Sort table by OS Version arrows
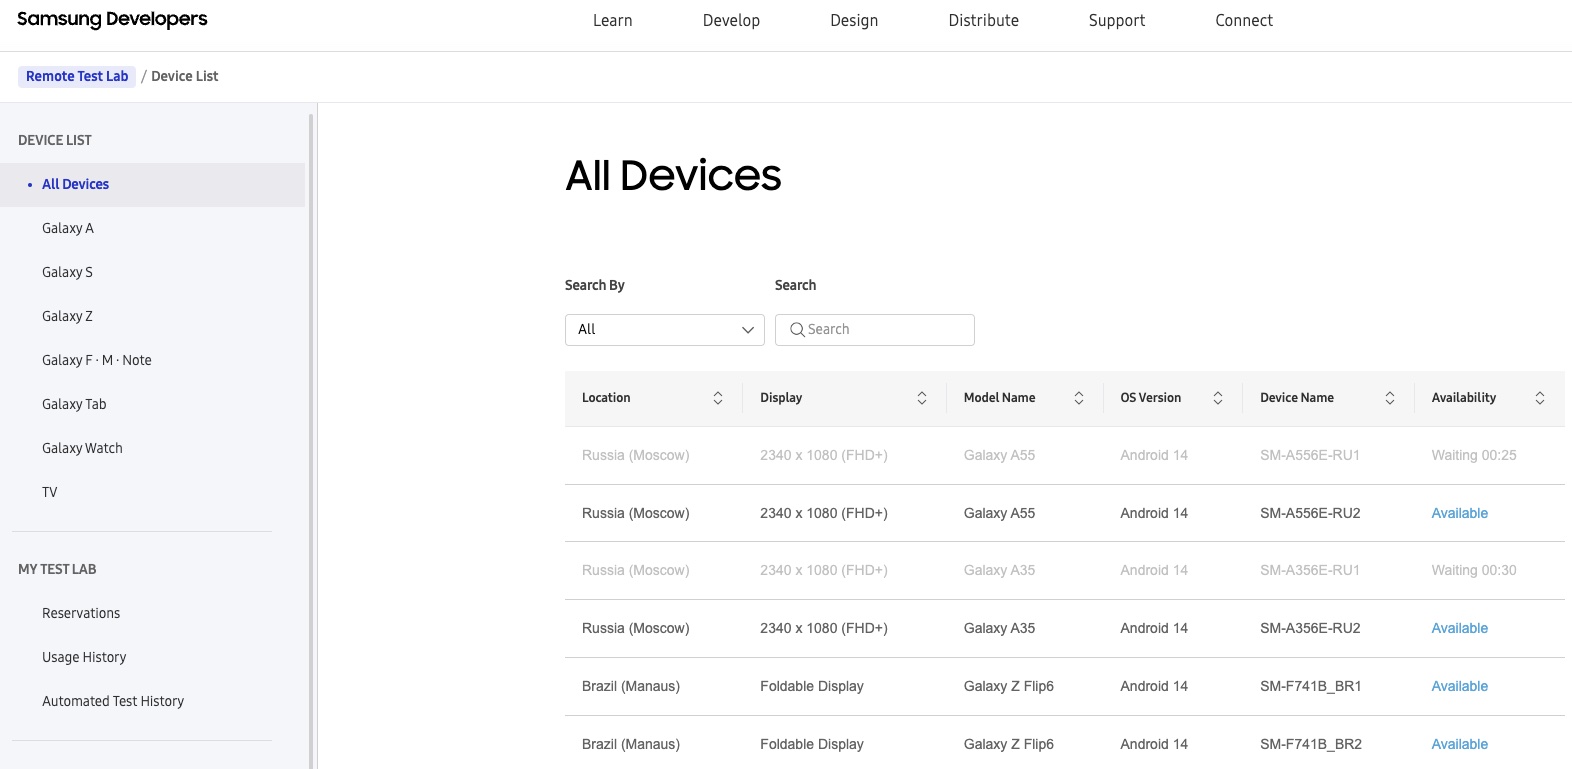Viewport: 1572px width, 769px height. click(1218, 398)
